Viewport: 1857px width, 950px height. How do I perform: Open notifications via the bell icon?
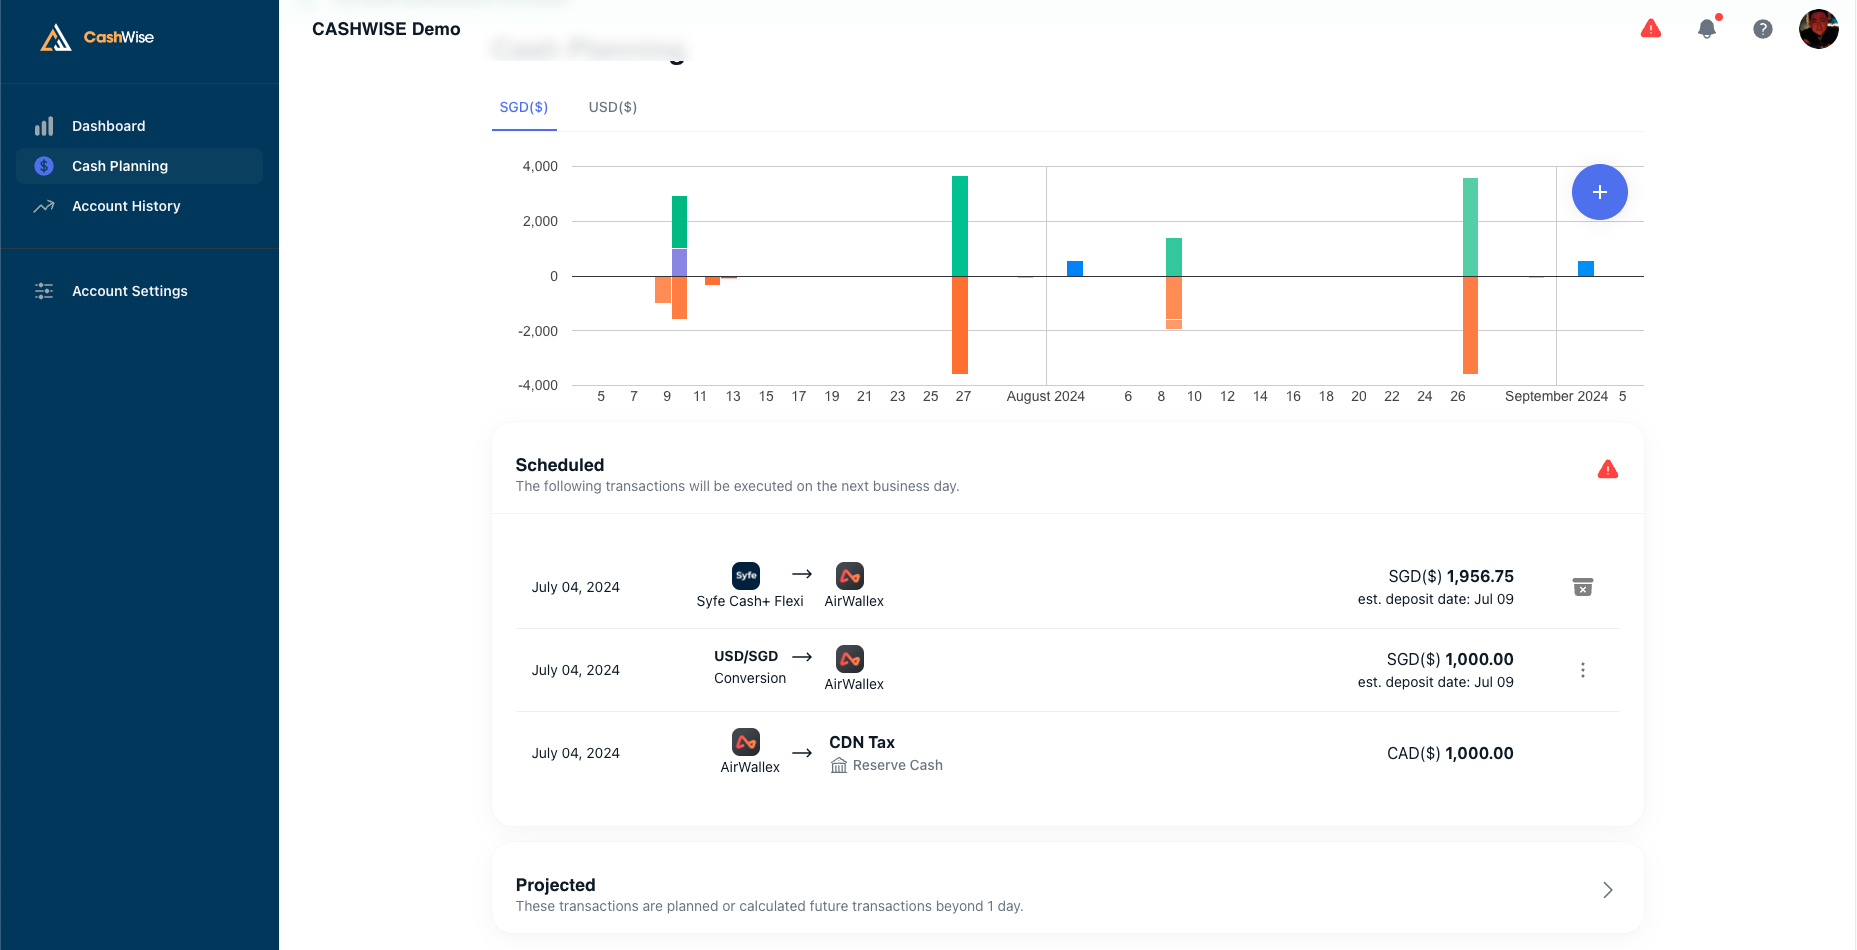(1707, 29)
